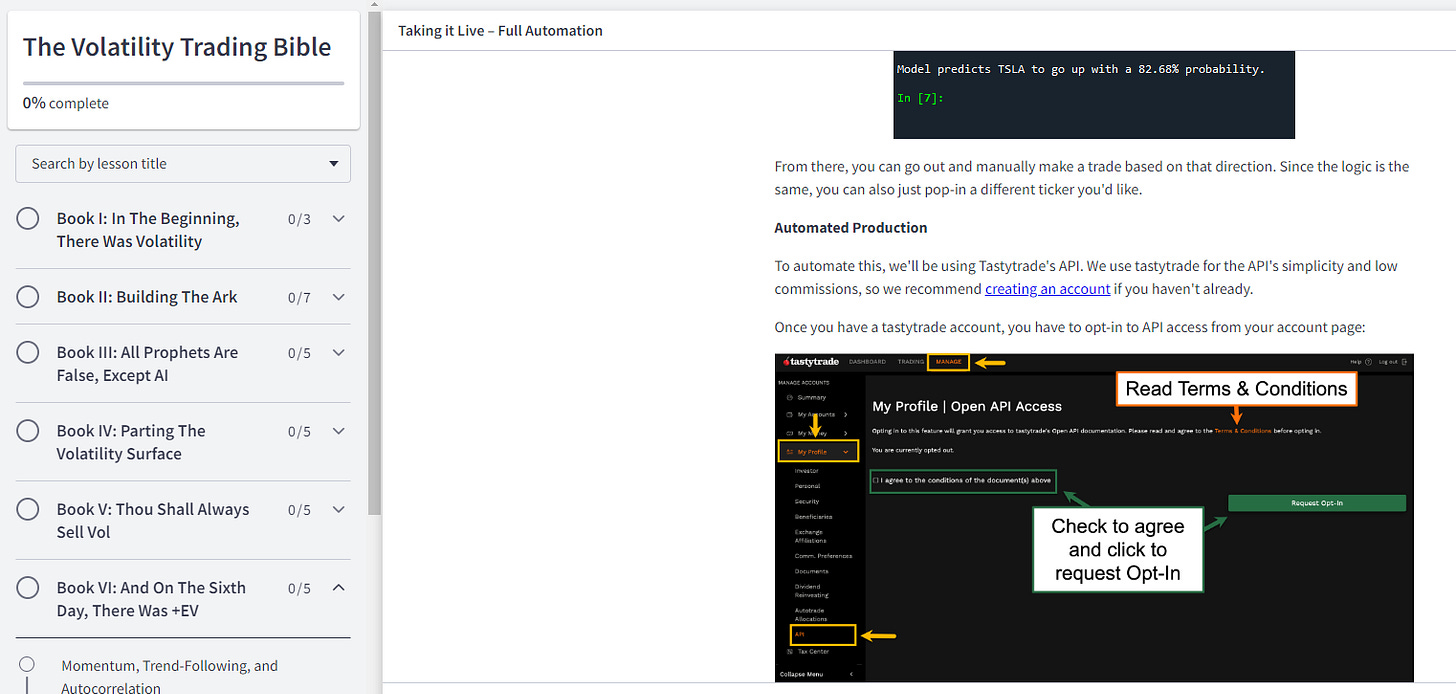1456x694 pixels.
Task: Select Book IV: Parting The Volatility Surface title
Action: click(x=131, y=442)
